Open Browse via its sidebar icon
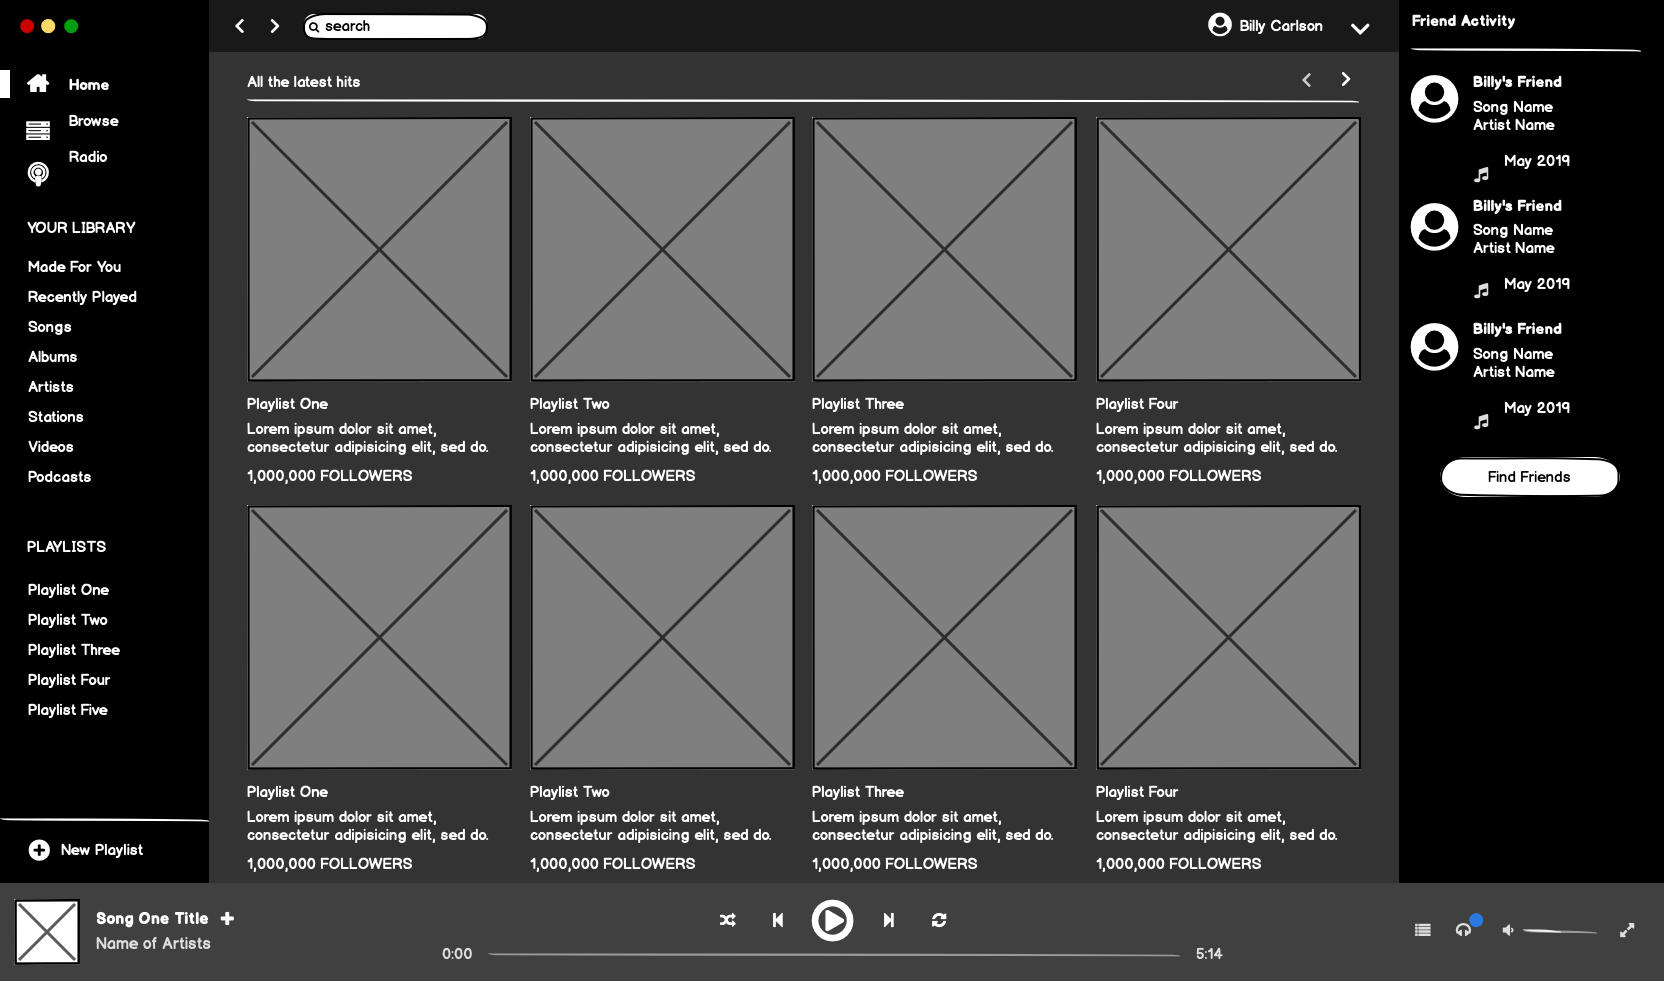The height and width of the screenshot is (981, 1664). tap(38, 130)
